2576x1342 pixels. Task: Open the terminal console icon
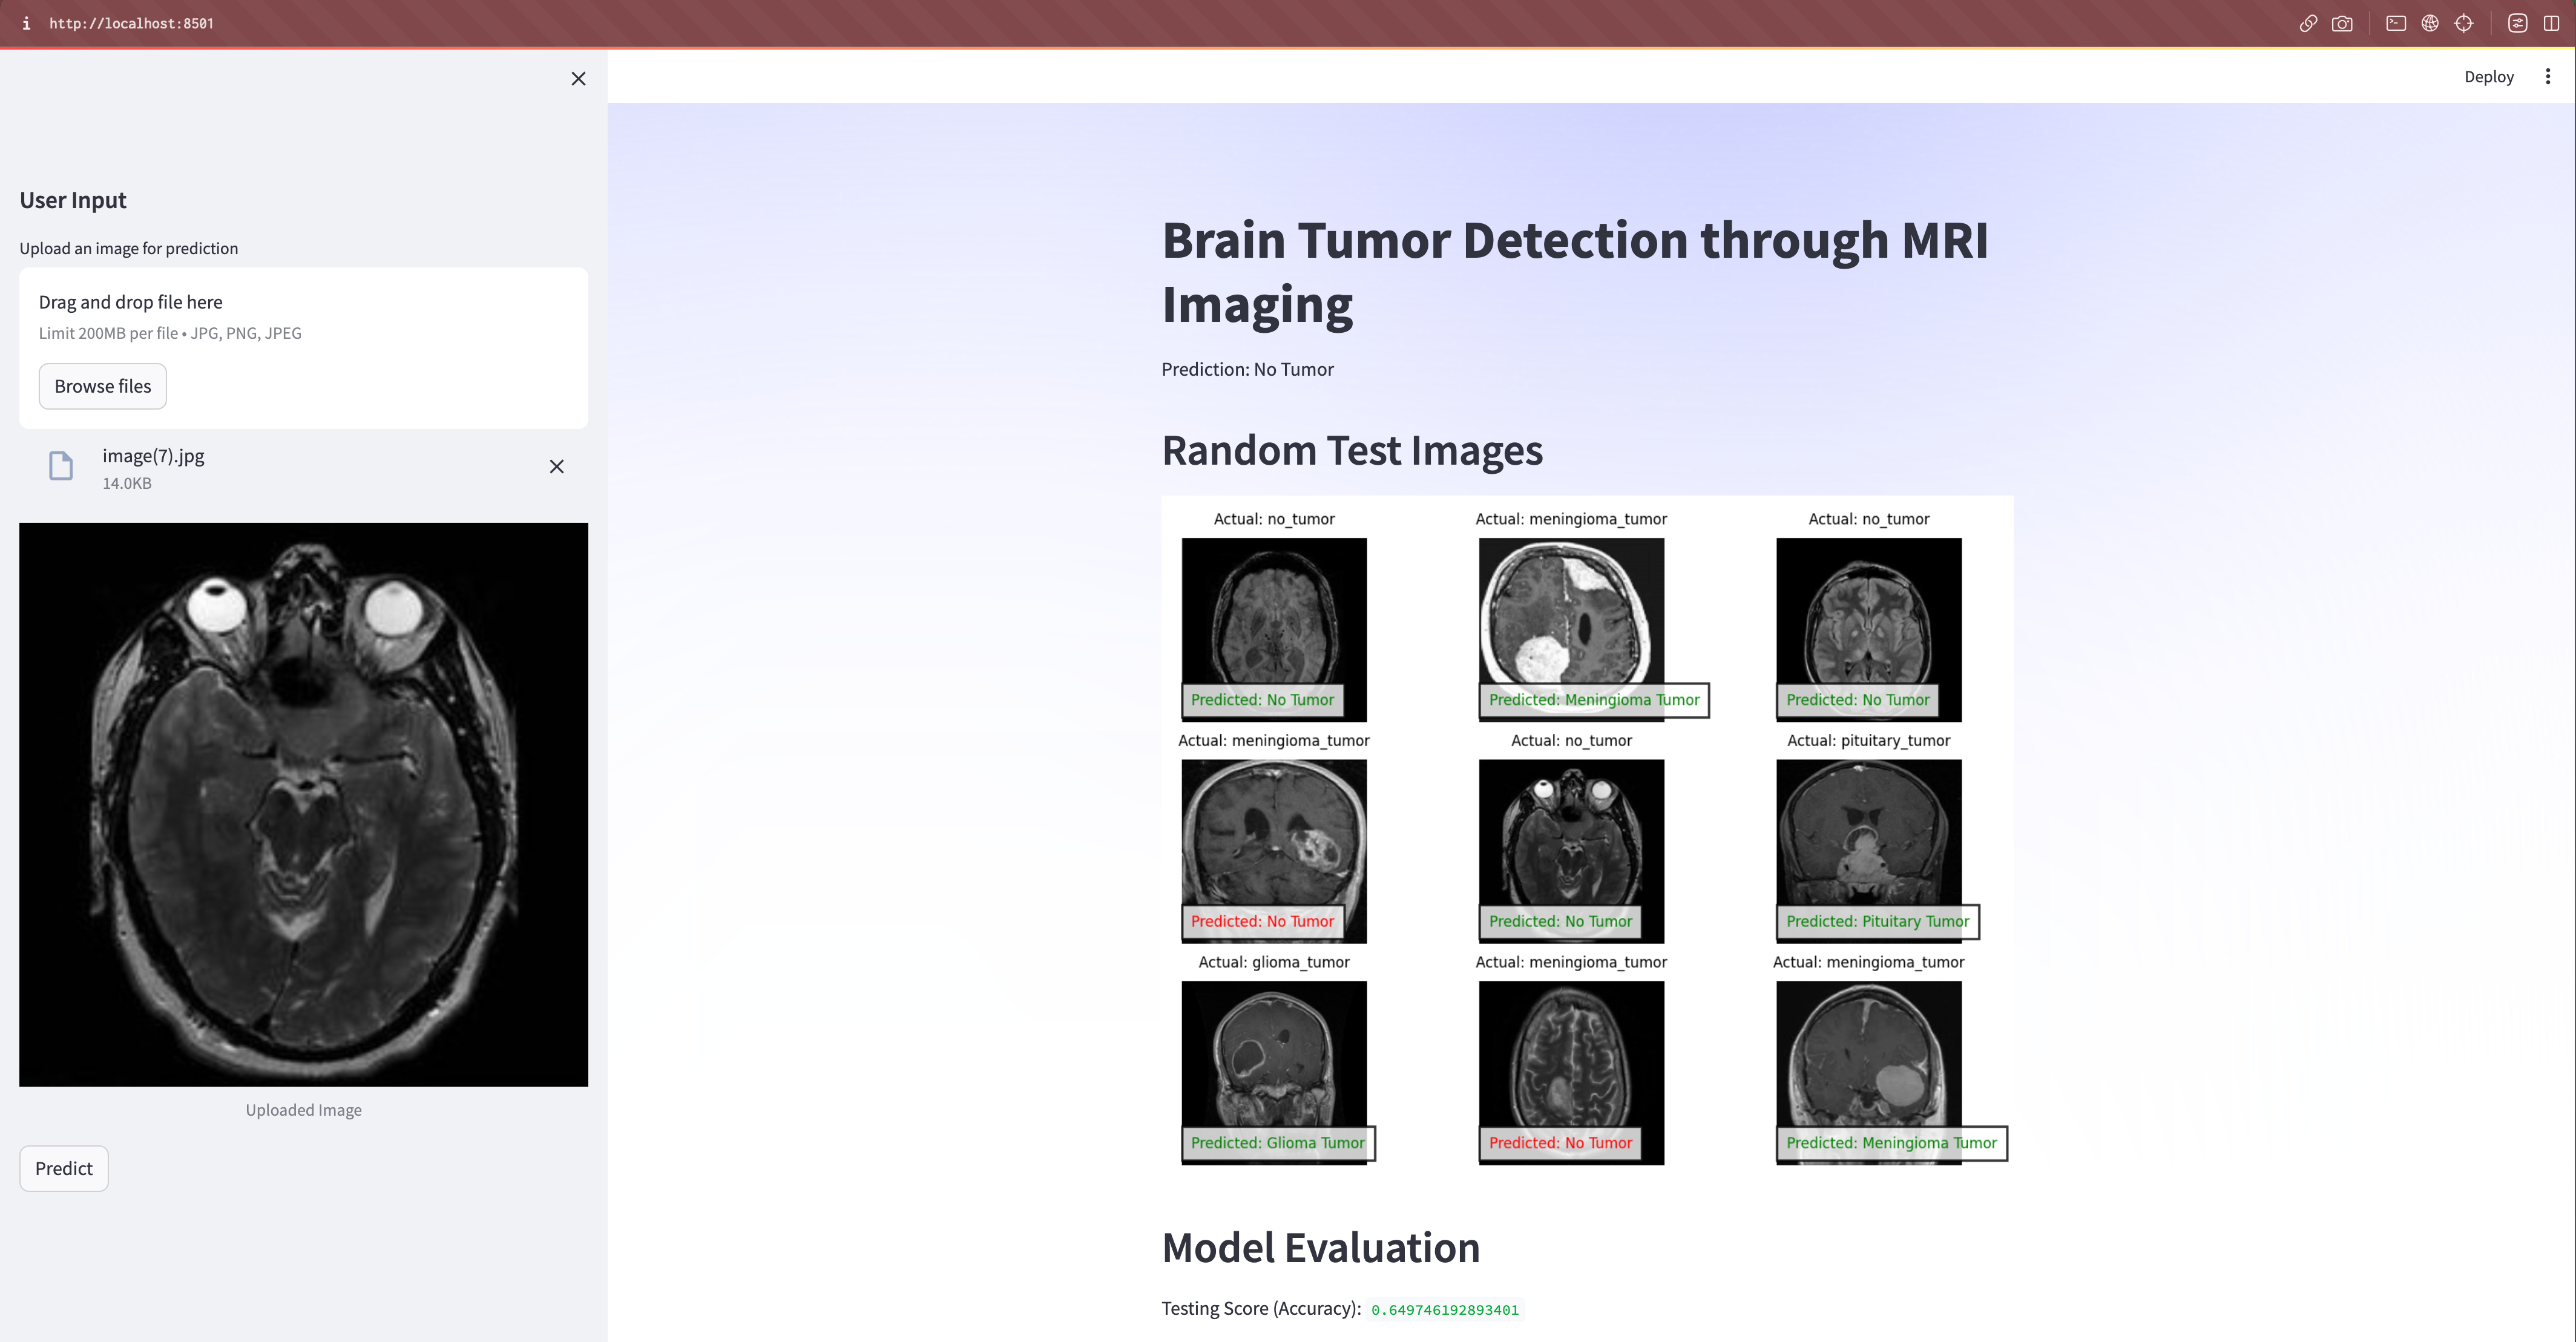(x=2396, y=23)
